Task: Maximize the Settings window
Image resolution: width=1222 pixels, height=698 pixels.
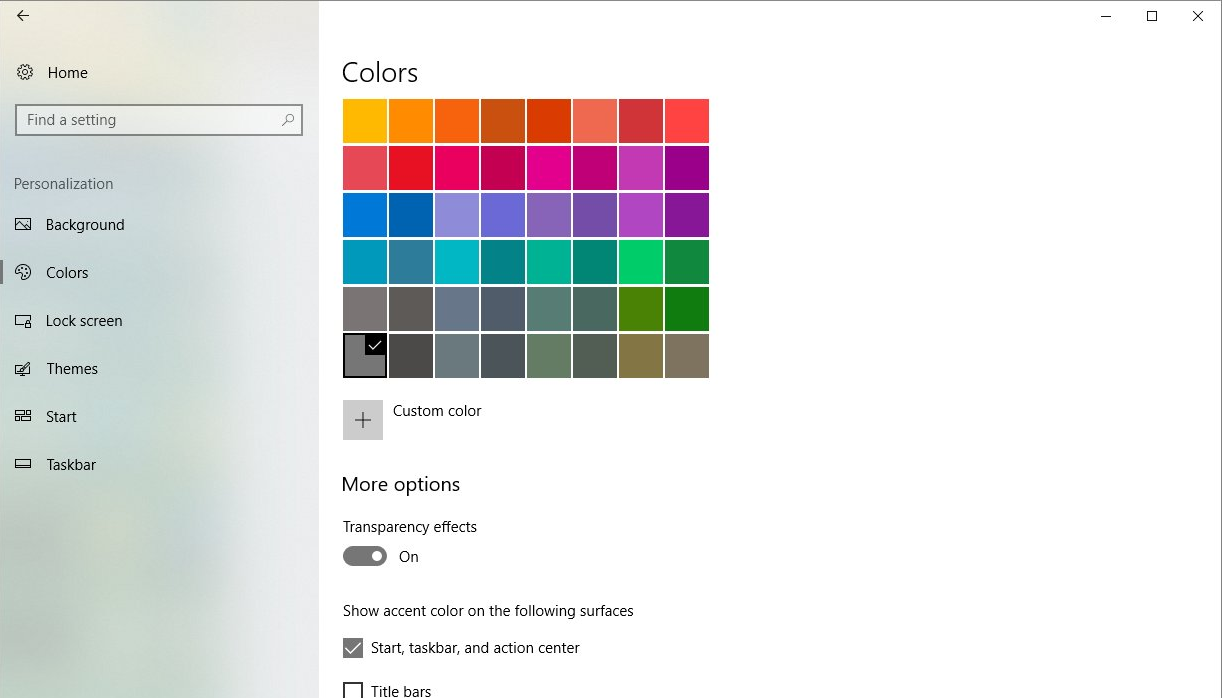Action: [x=1152, y=16]
